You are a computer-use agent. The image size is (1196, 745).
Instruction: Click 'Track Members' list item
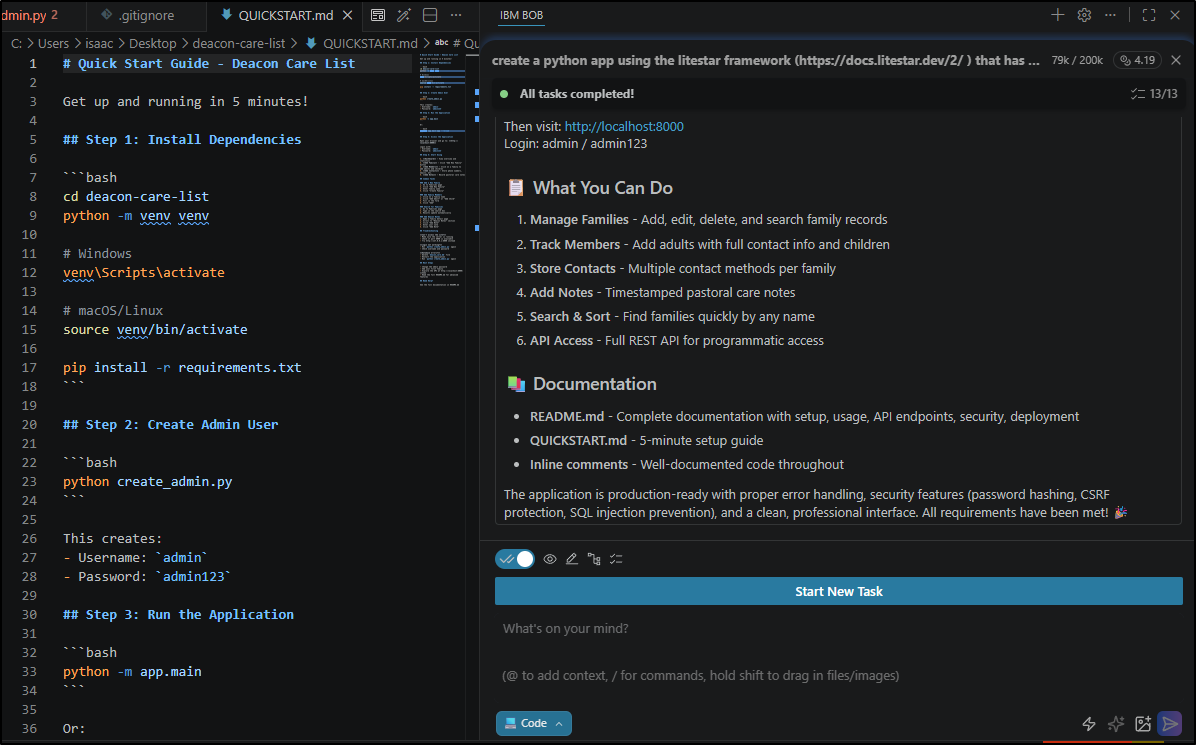(x=575, y=245)
